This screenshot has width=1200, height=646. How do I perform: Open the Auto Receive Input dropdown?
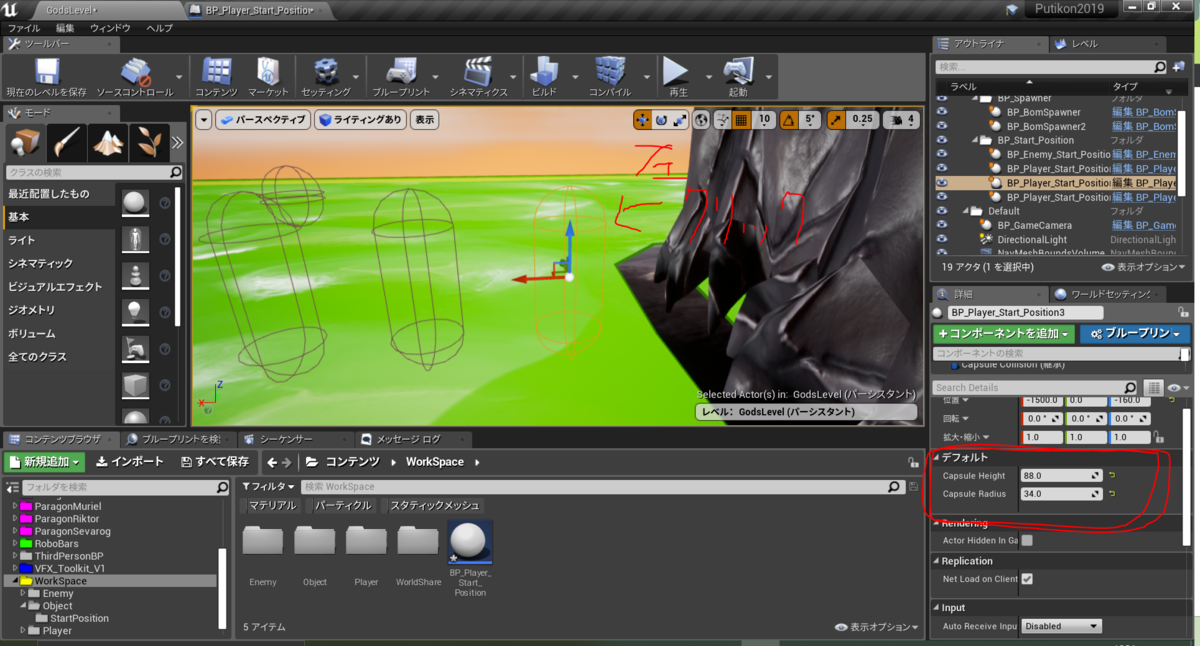pyautogui.click(x=1061, y=626)
